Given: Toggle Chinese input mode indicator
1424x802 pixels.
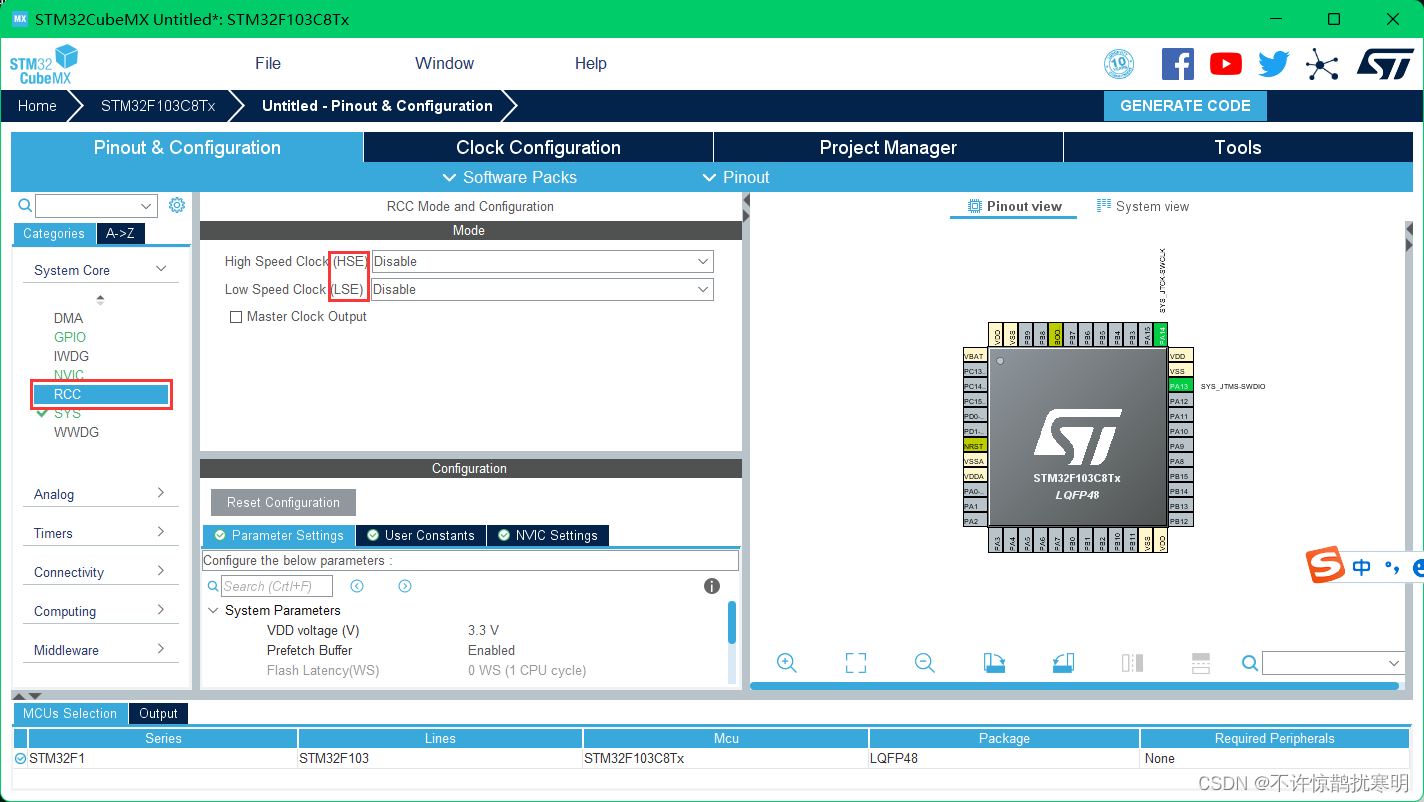Looking at the screenshot, I should click(1361, 567).
